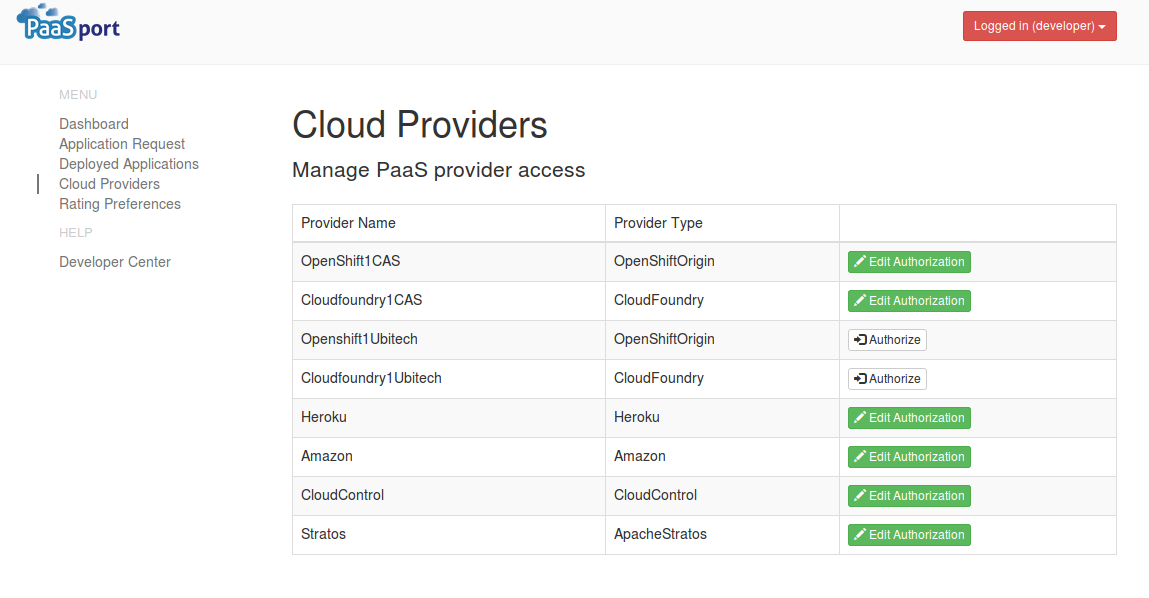1149x598 pixels.
Task: Click pencil icon in Amazon row
Action: point(860,457)
